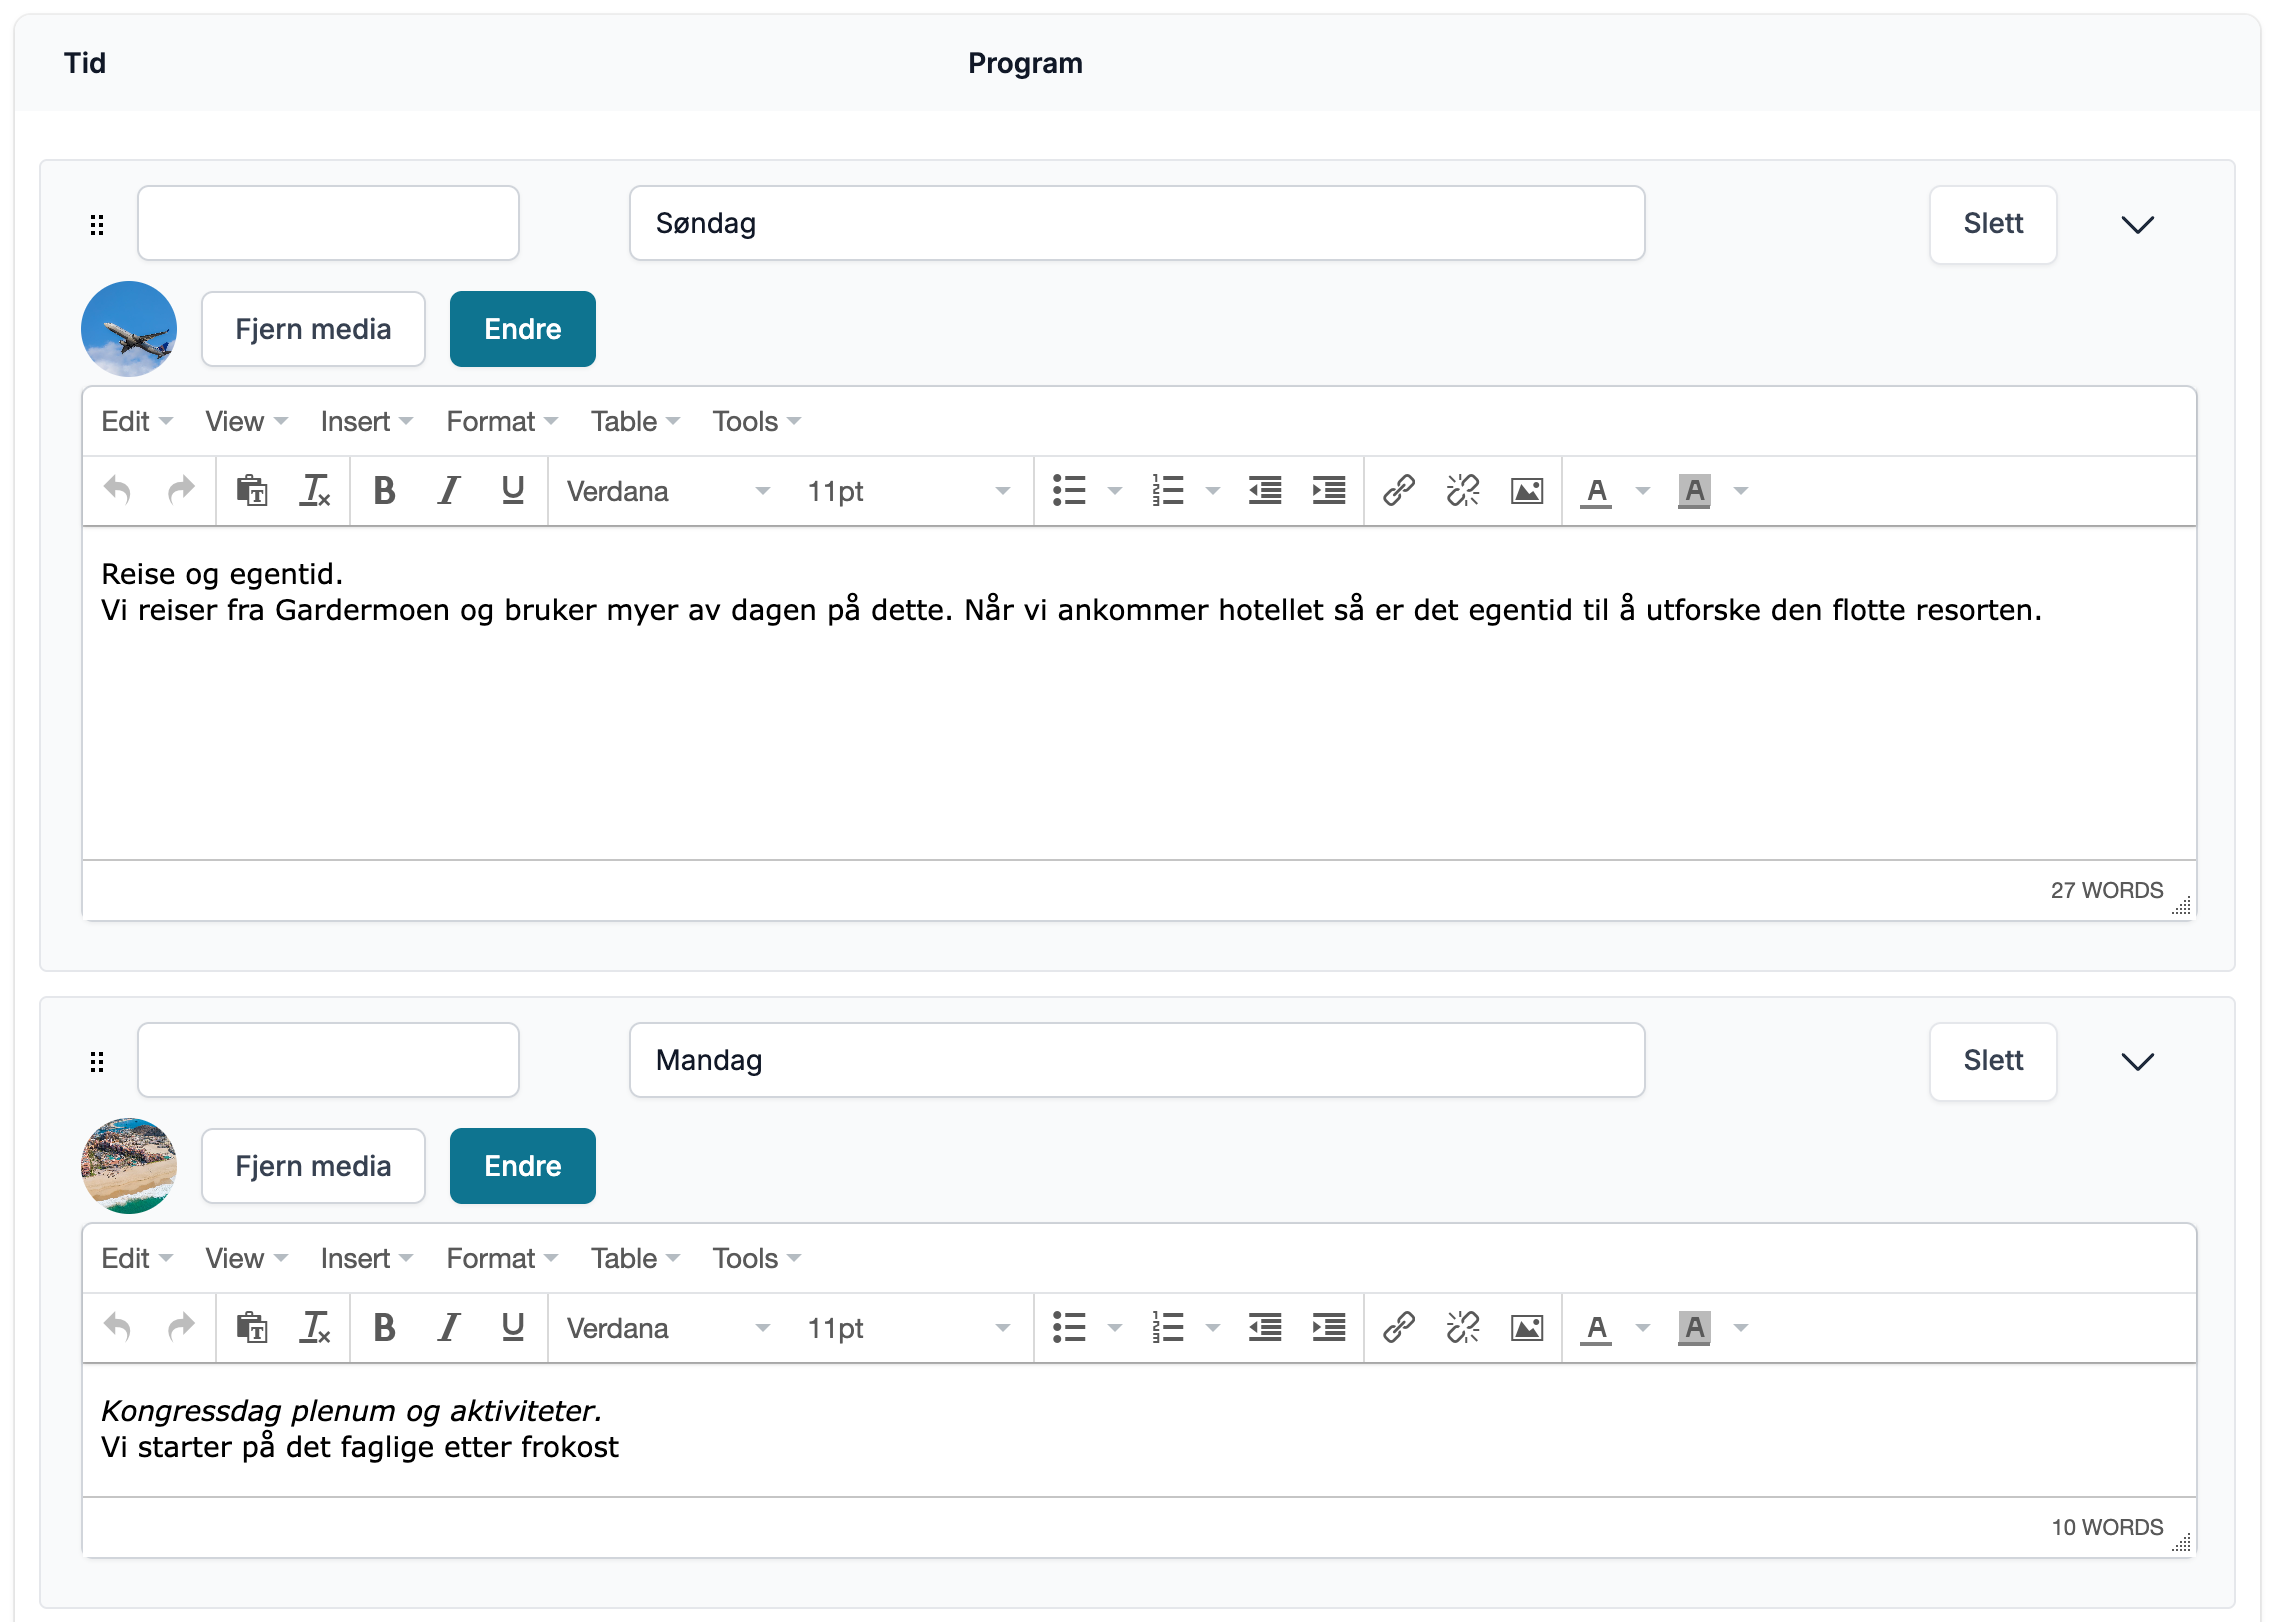Click bullet list icon in Mandag editor

pos(1069,1328)
